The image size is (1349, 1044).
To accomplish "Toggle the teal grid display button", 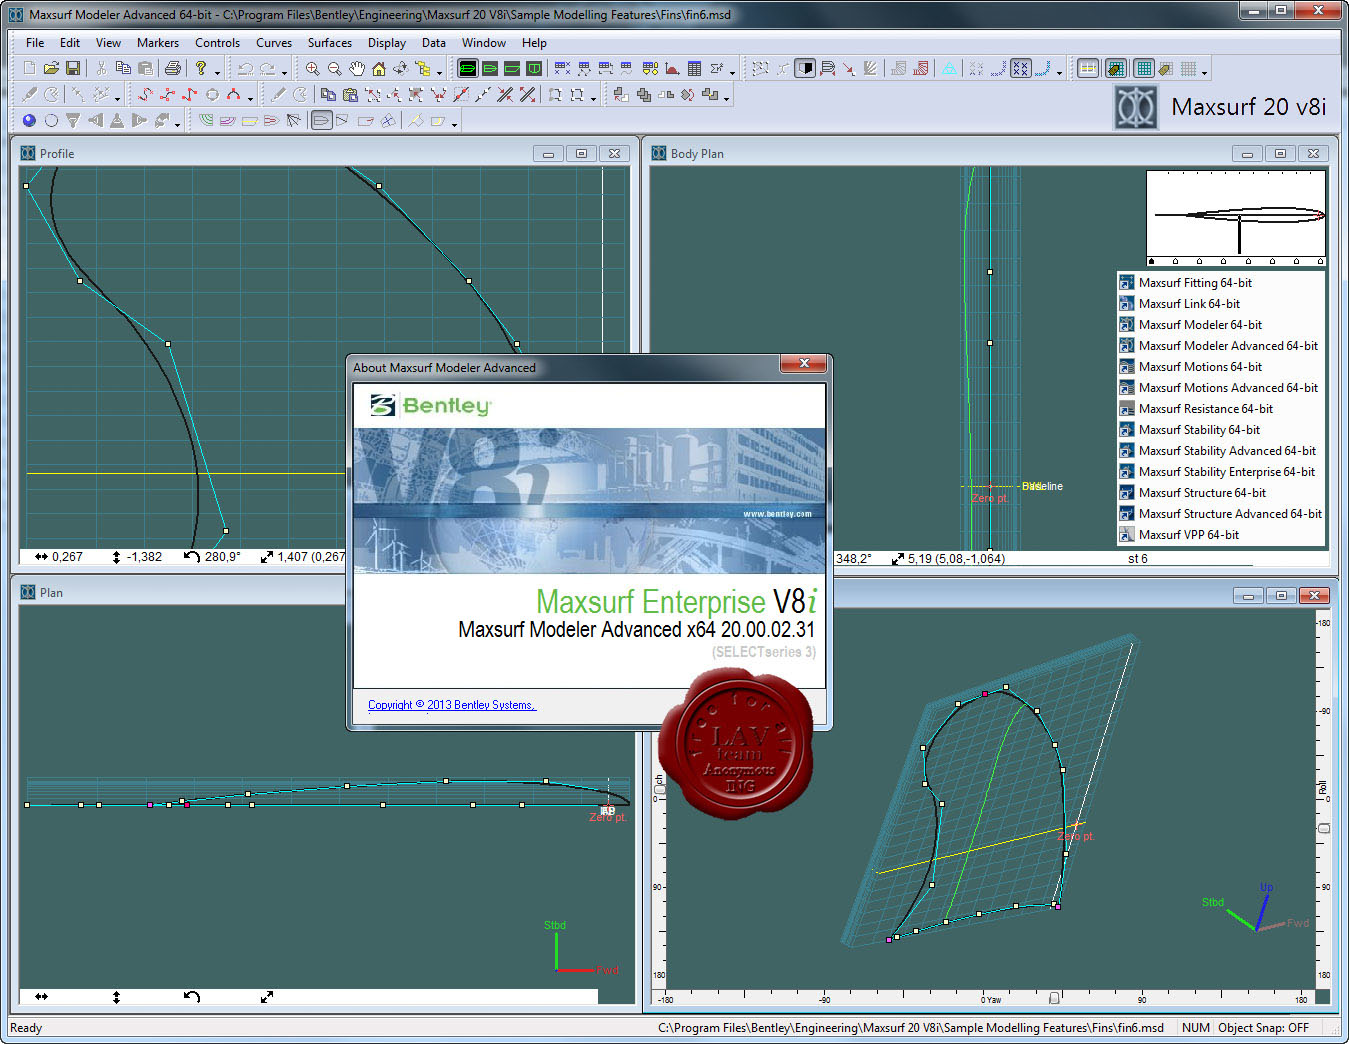I will coord(1144,68).
